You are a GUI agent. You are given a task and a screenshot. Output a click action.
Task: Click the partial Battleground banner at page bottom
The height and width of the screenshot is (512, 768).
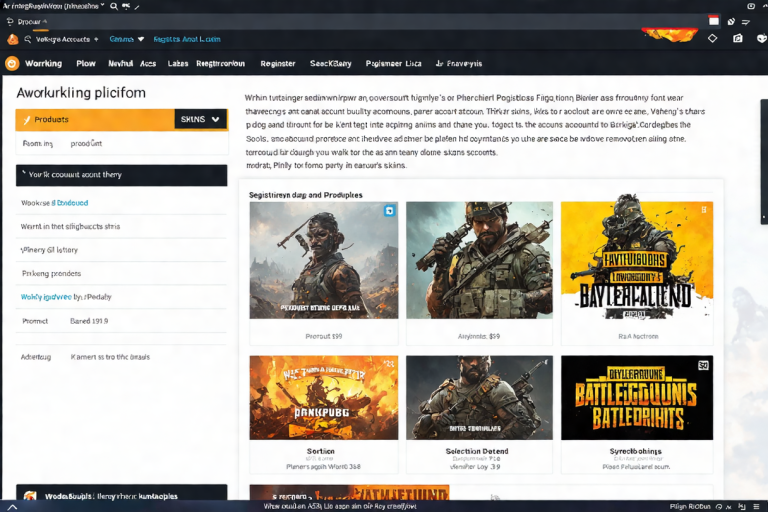[349, 492]
